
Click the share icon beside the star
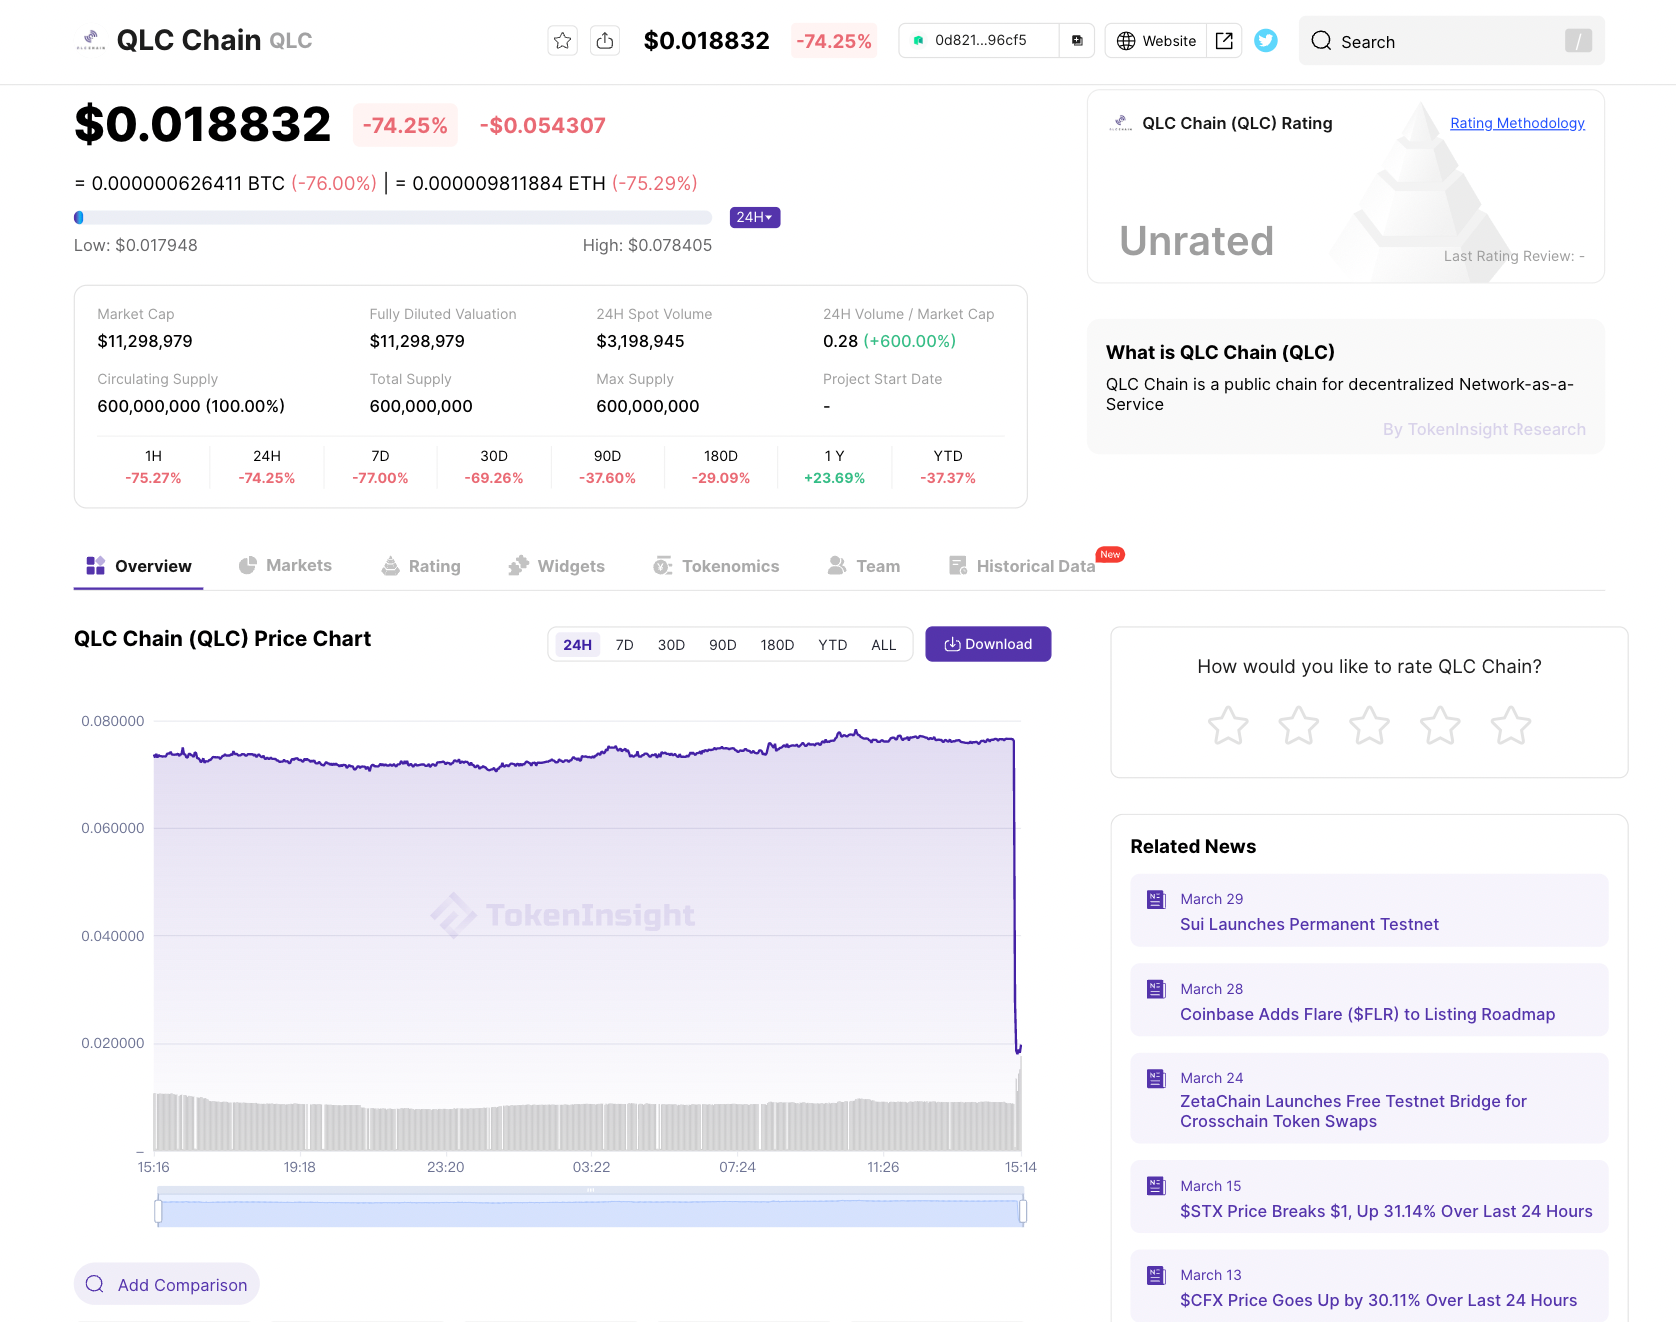click(x=605, y=41)
